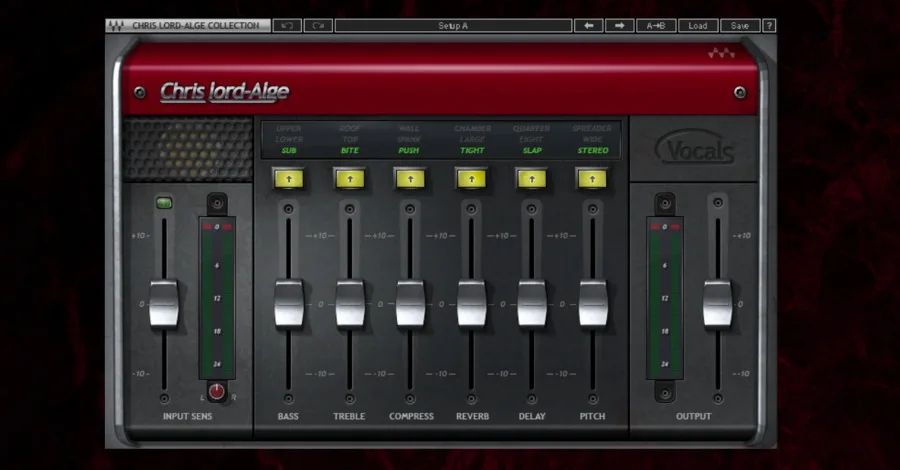Load the previous preset with the left arrow
The image size is (900, 470).
tap(588, 26)
